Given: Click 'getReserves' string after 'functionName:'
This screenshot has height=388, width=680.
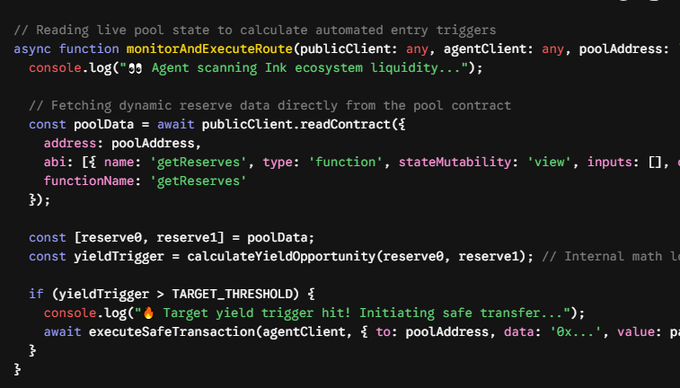Looking at the screenshot, I should coord(198,181).
